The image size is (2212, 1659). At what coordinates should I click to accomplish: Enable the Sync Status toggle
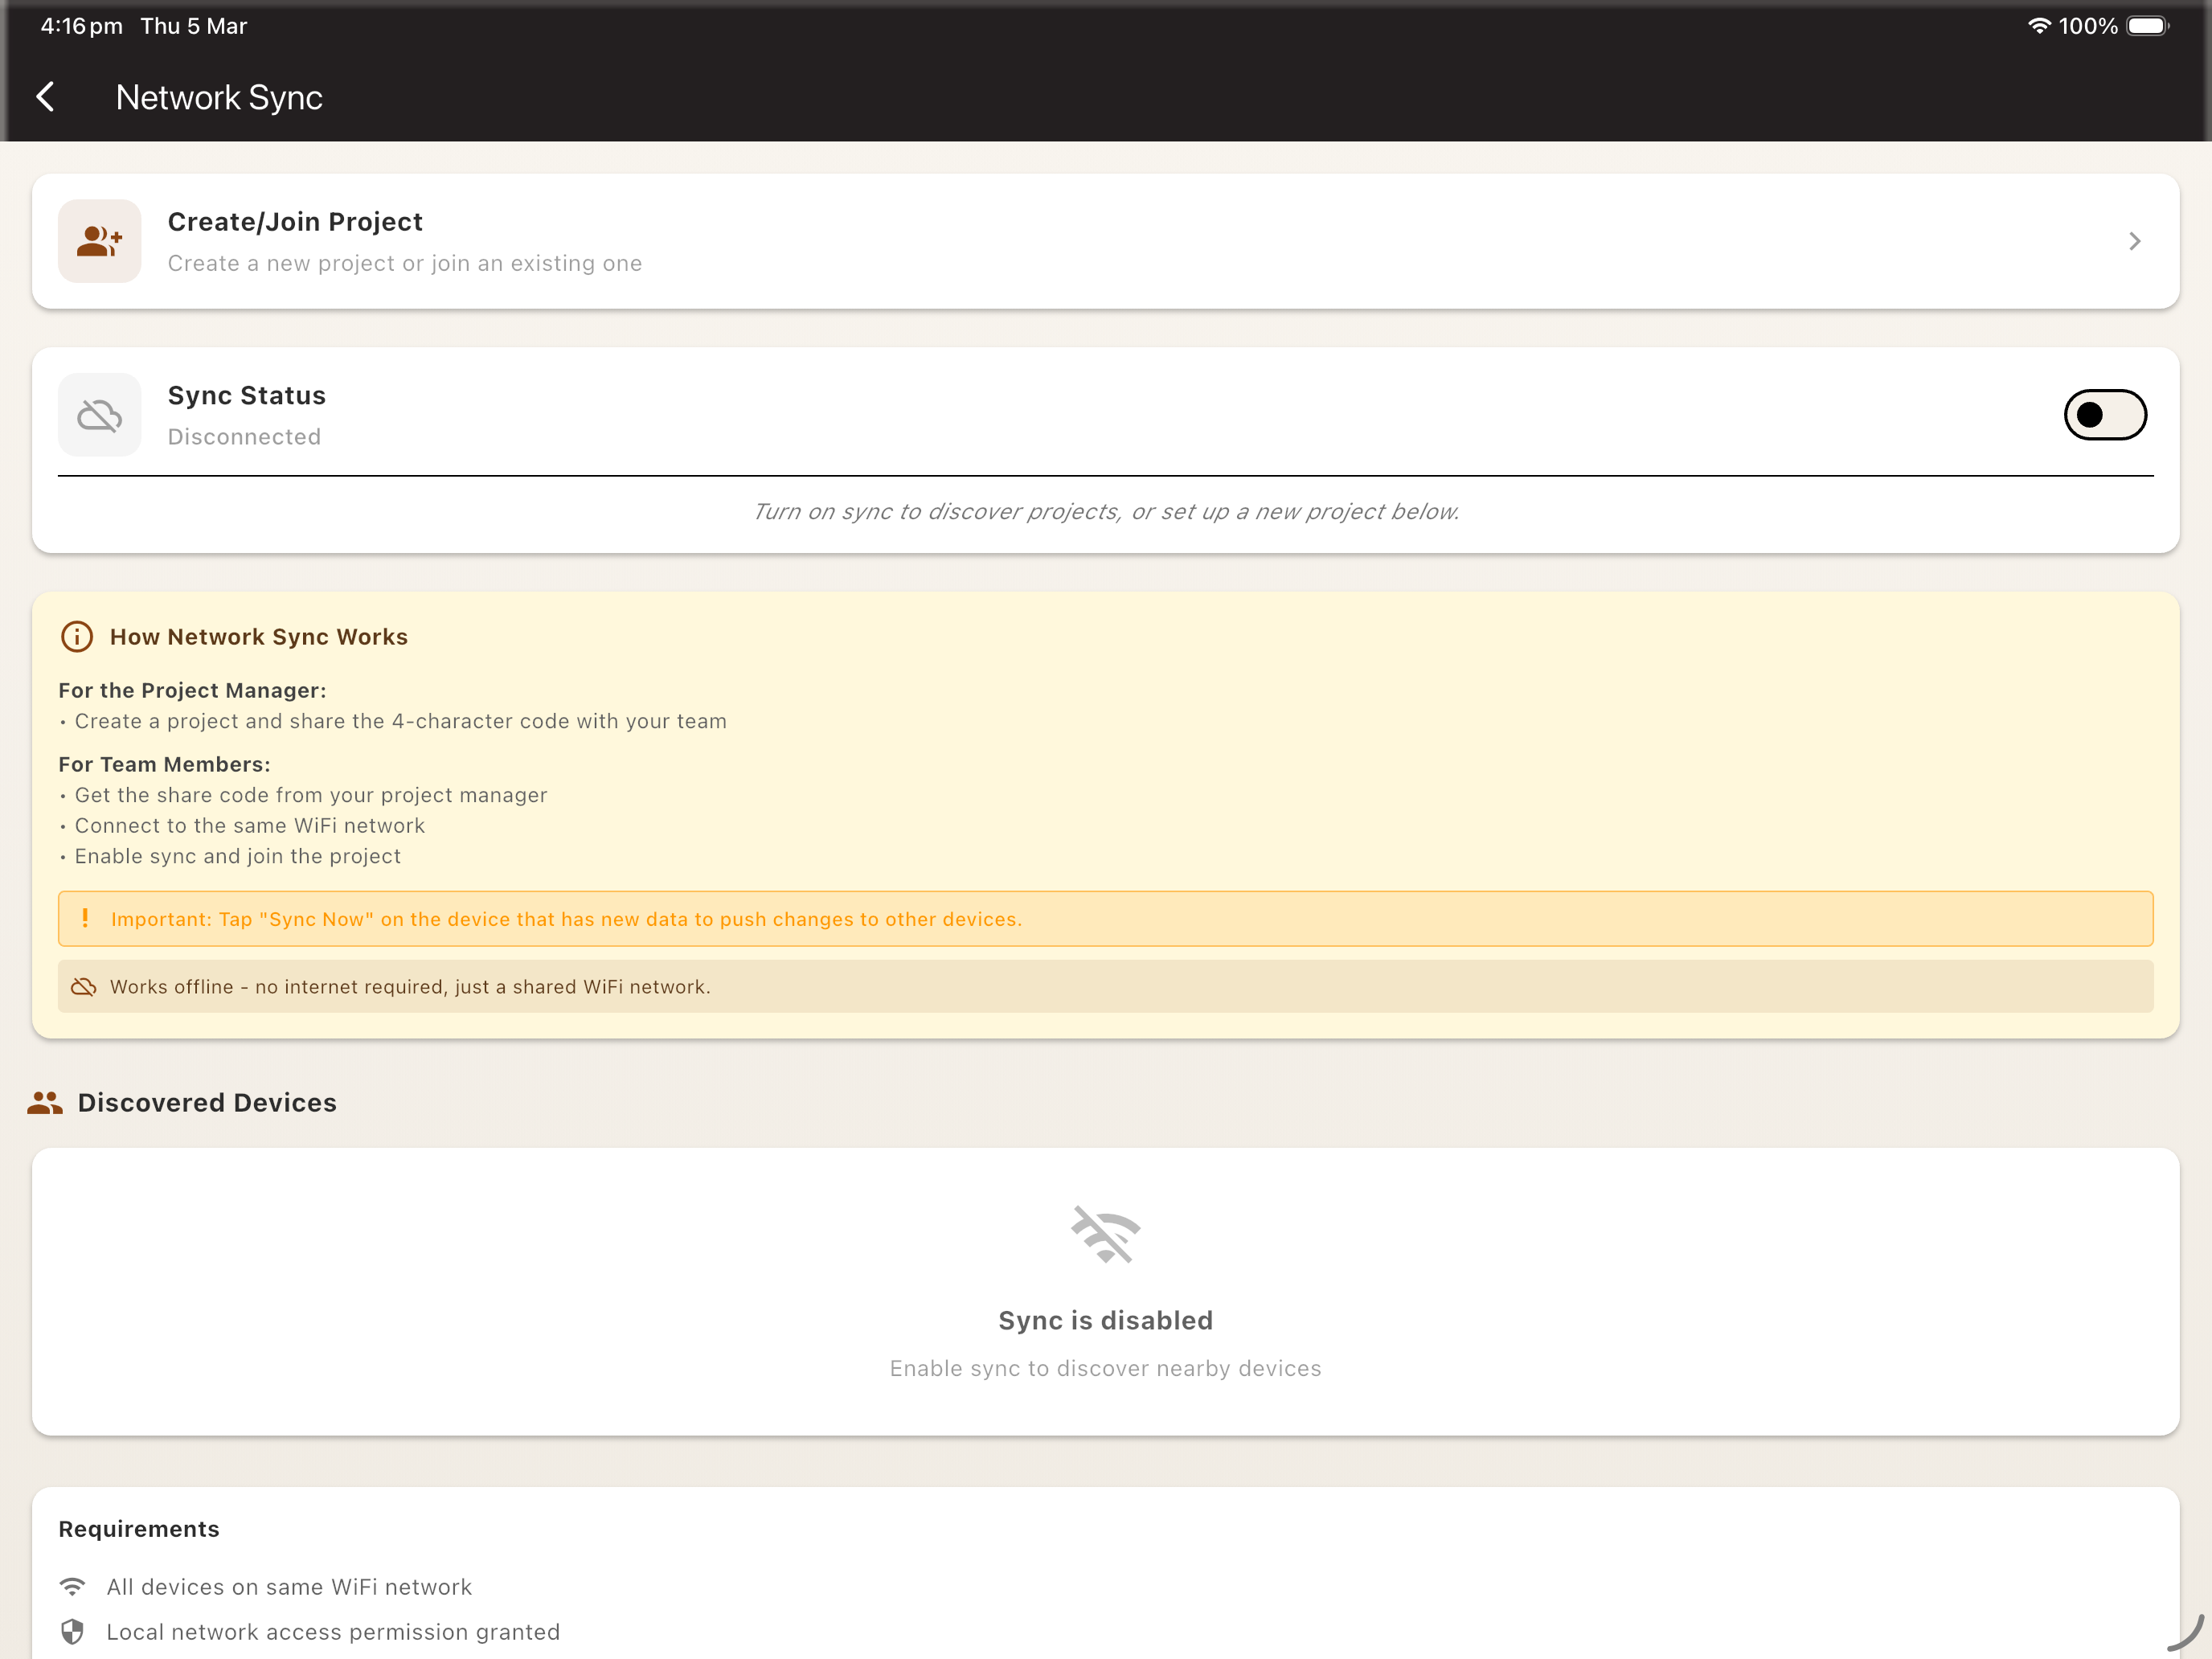coord(2105,414)
